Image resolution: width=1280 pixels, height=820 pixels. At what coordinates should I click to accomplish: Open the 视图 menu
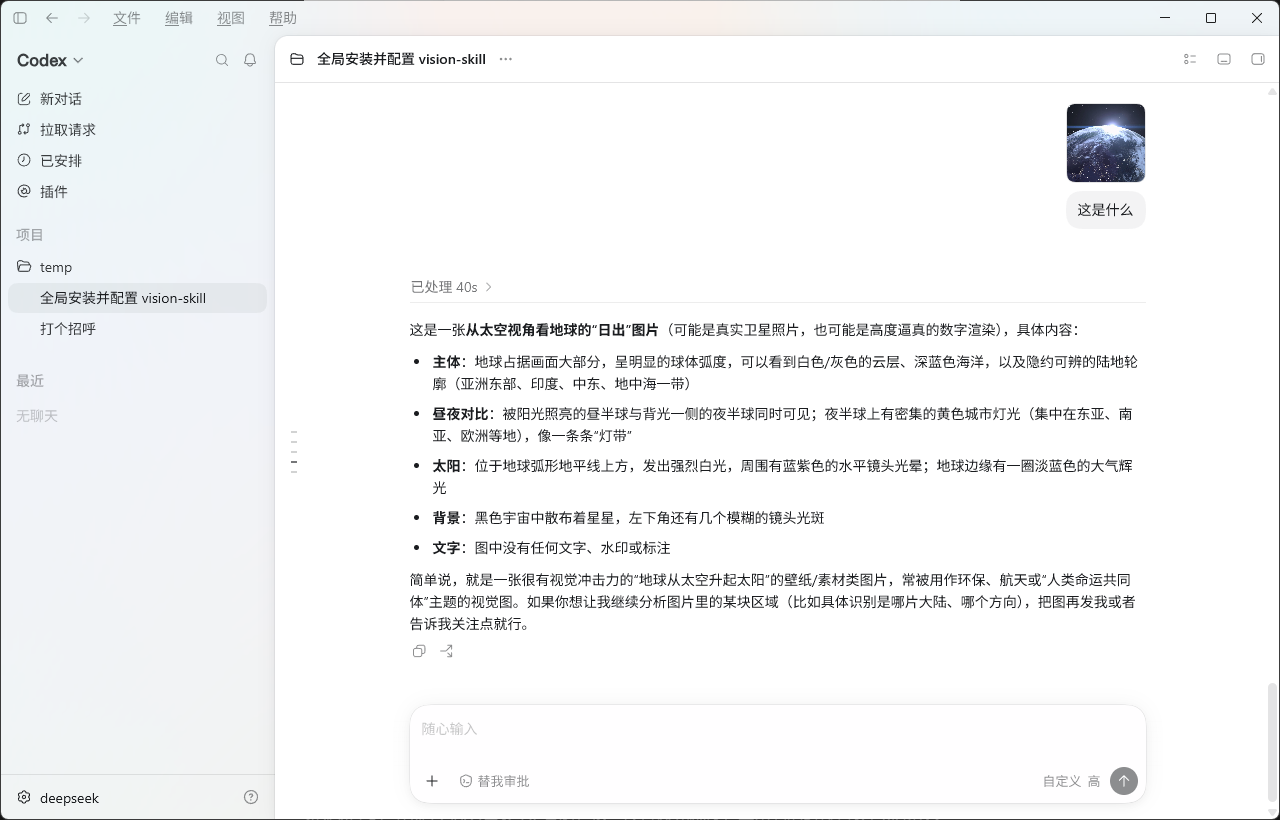click(x=231, y=18)
